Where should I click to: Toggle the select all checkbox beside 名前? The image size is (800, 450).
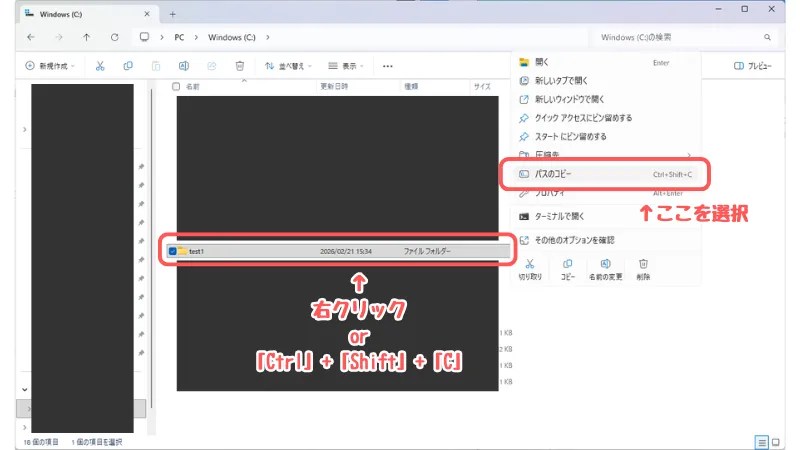tap(176, 86)
